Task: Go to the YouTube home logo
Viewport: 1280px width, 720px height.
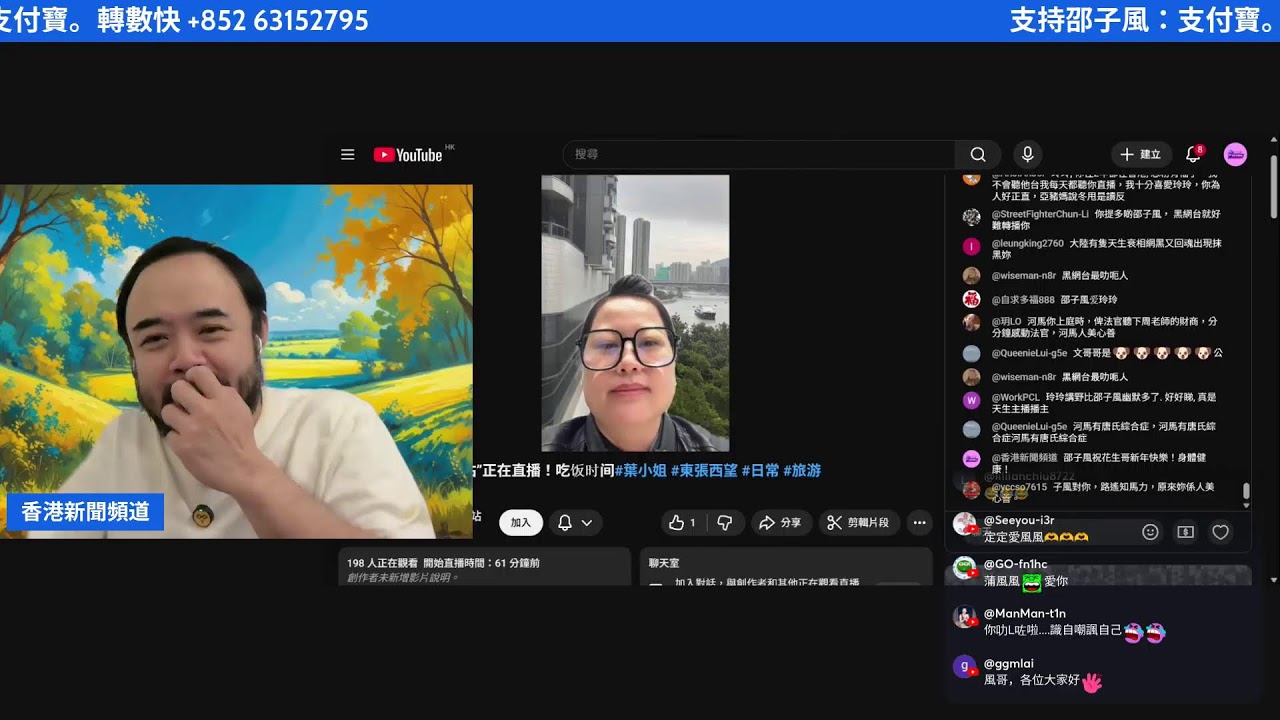Action: click(408, 155)
